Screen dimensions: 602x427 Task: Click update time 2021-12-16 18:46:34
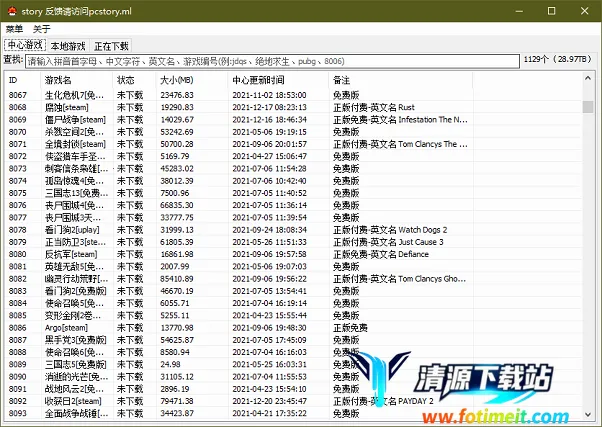click(x=270, y=119)
